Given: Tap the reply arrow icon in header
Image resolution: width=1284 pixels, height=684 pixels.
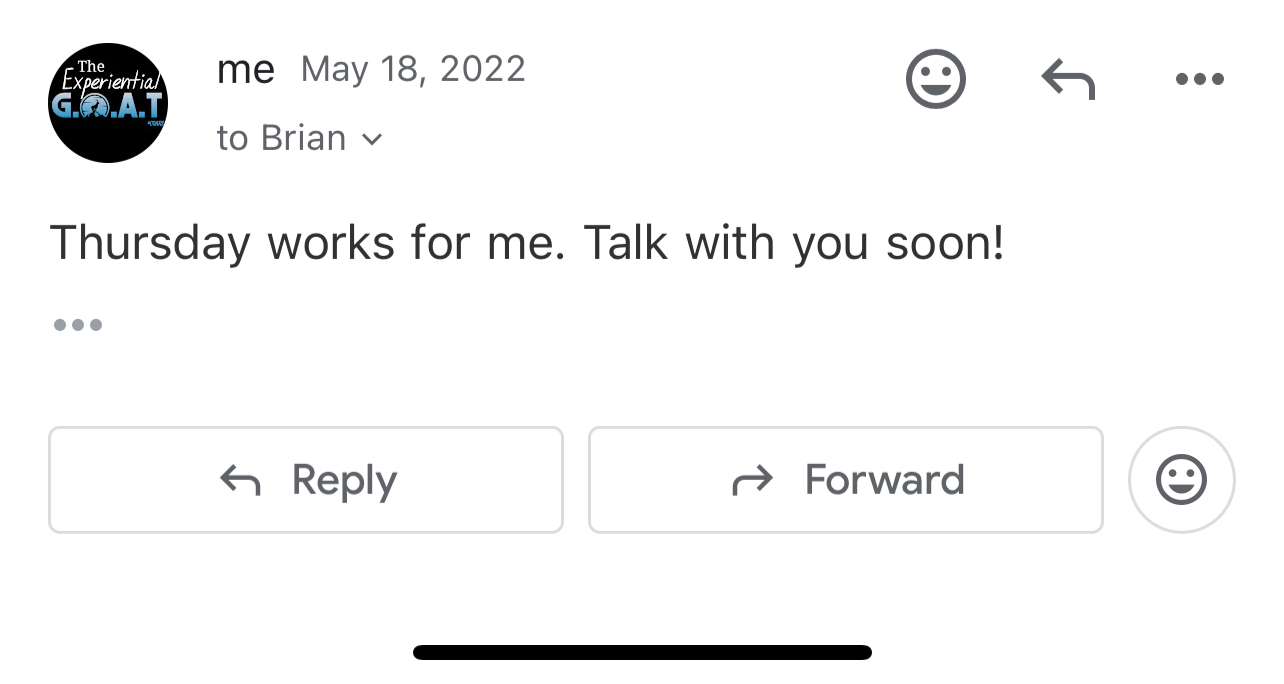Looking at the screenshot, I should click(1068, 79).
